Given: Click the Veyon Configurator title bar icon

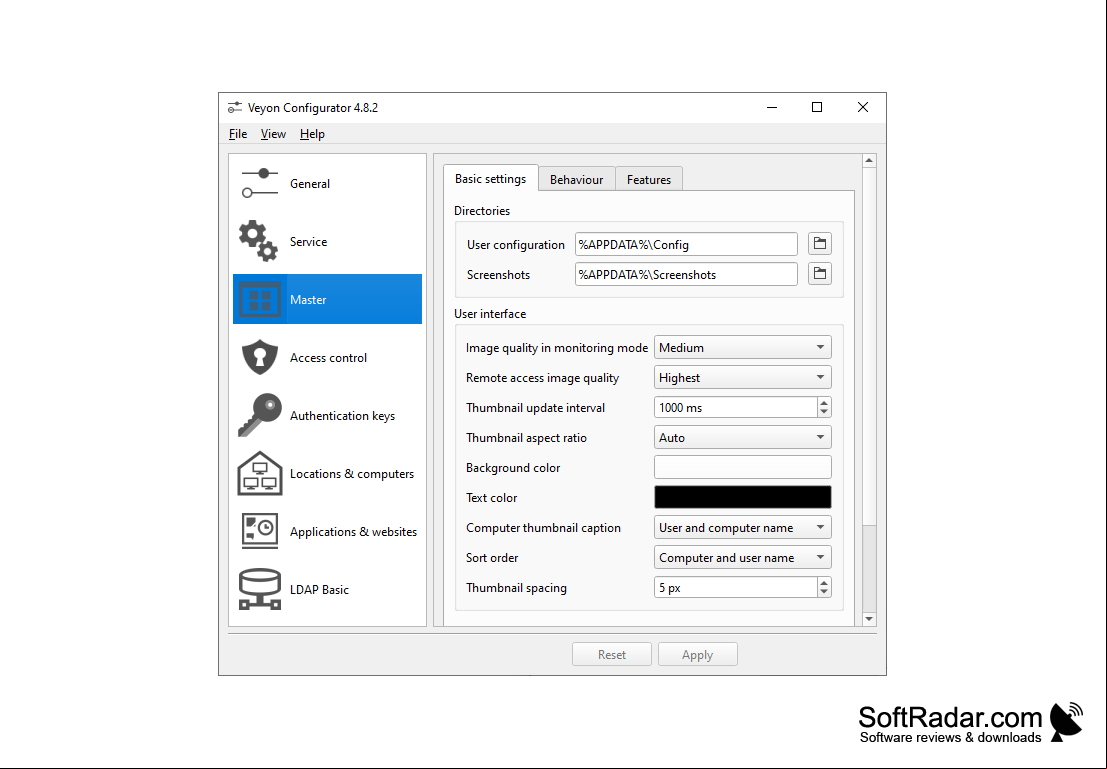Looking at the screenshot, I should click(x=234, y=107).
